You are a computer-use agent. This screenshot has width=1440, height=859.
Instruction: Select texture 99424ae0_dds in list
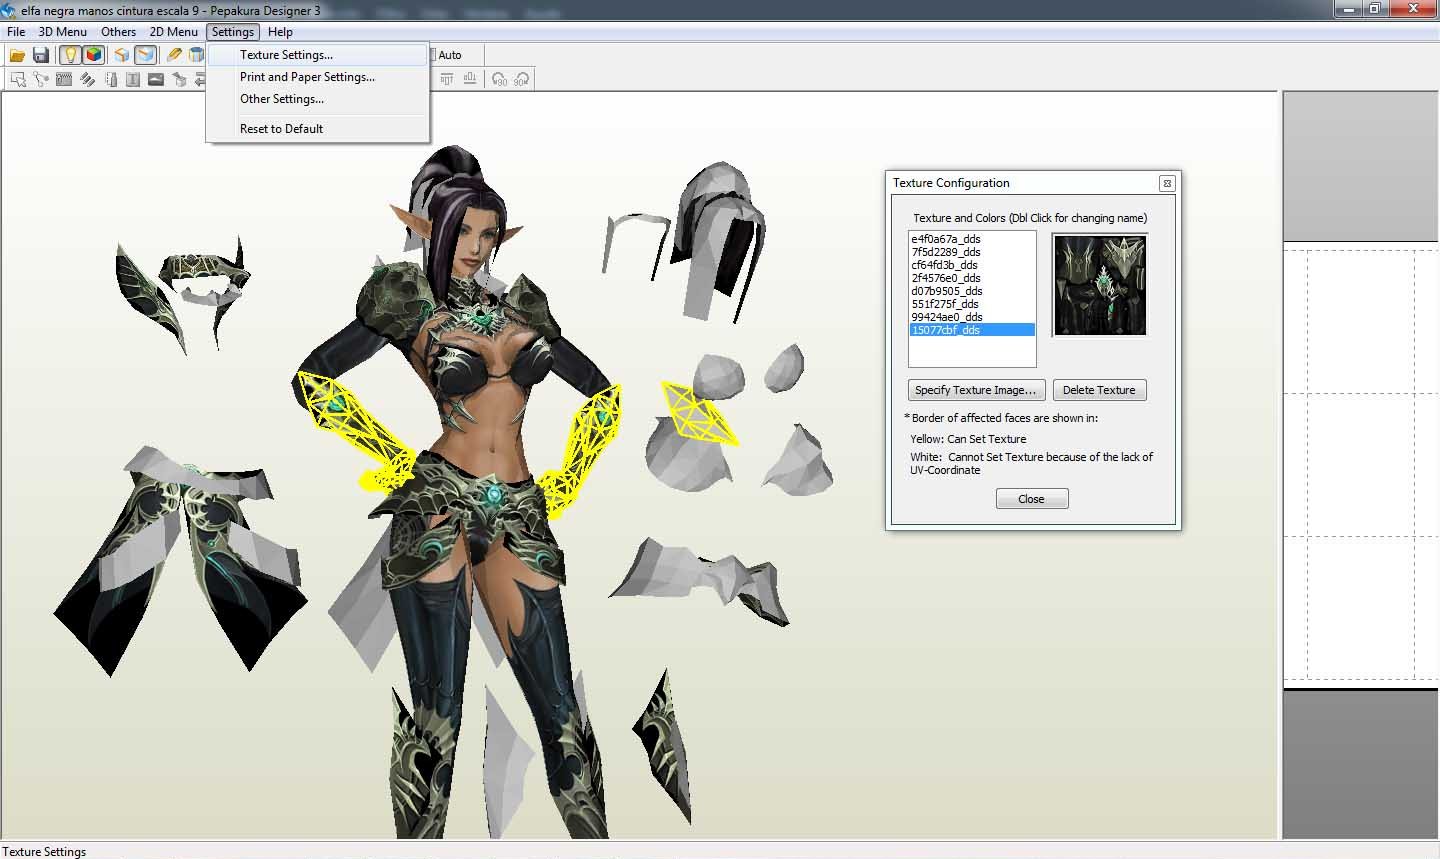(x=971, y=317)
